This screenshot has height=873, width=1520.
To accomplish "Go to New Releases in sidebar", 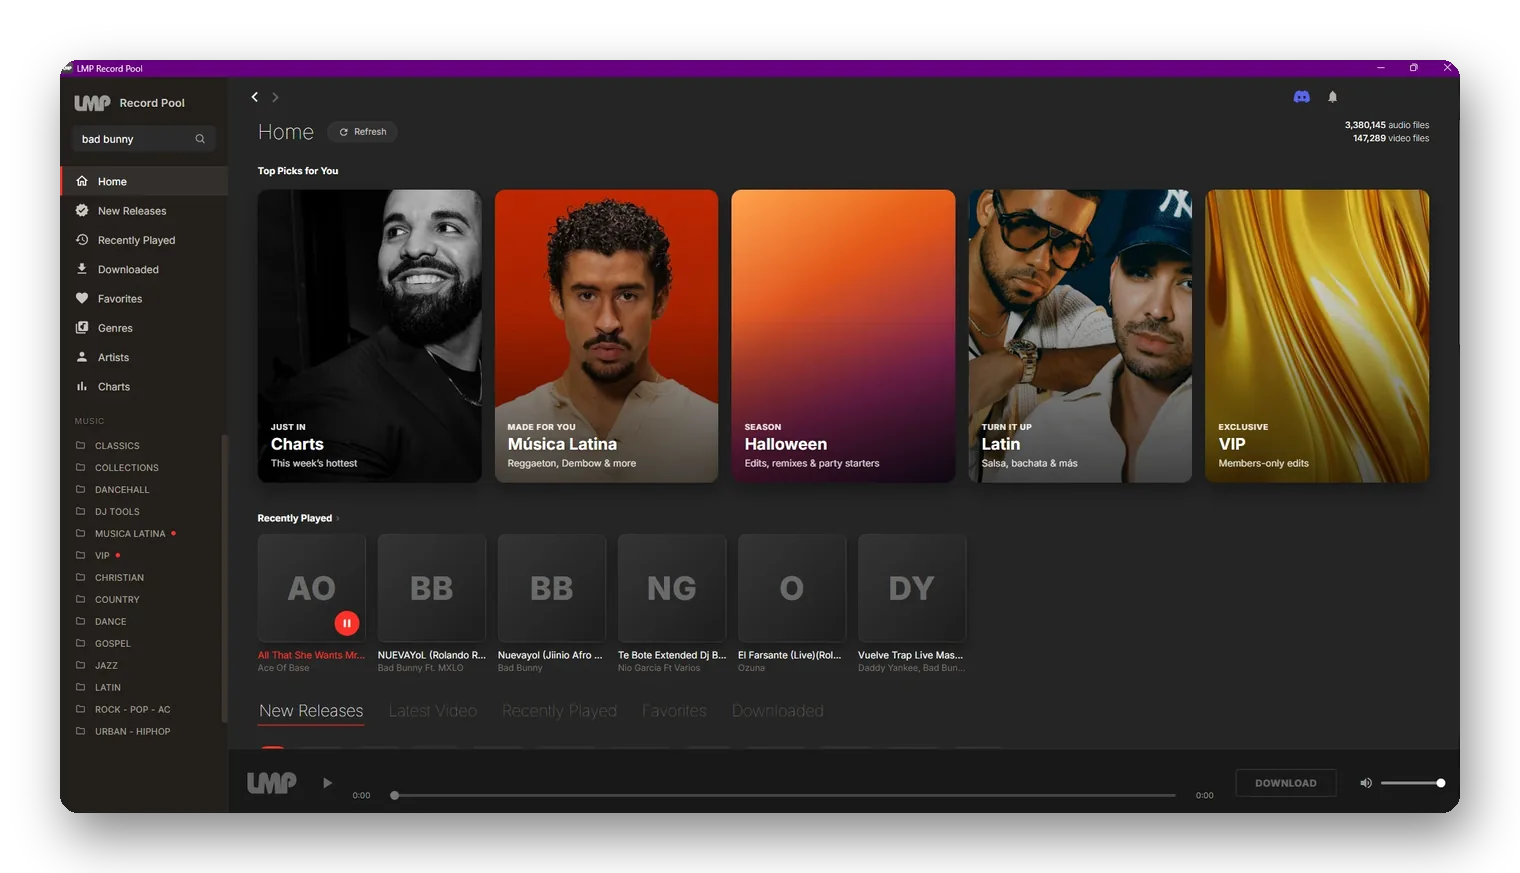I will (144, 211).
